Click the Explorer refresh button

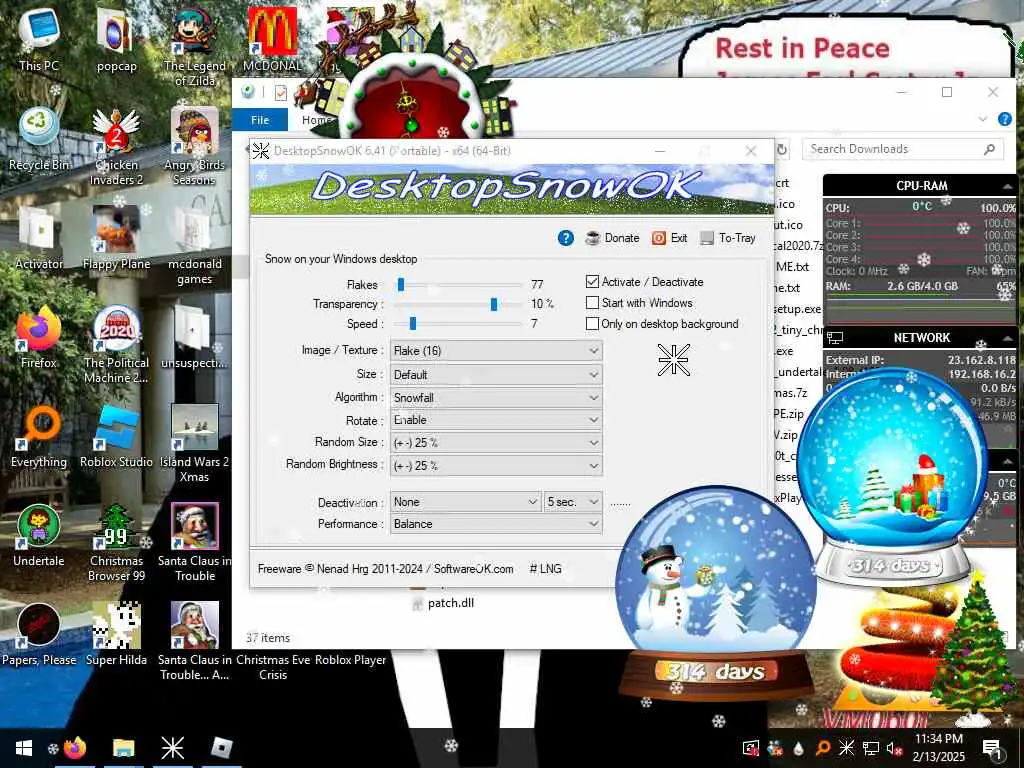click(x=782, y=150)
